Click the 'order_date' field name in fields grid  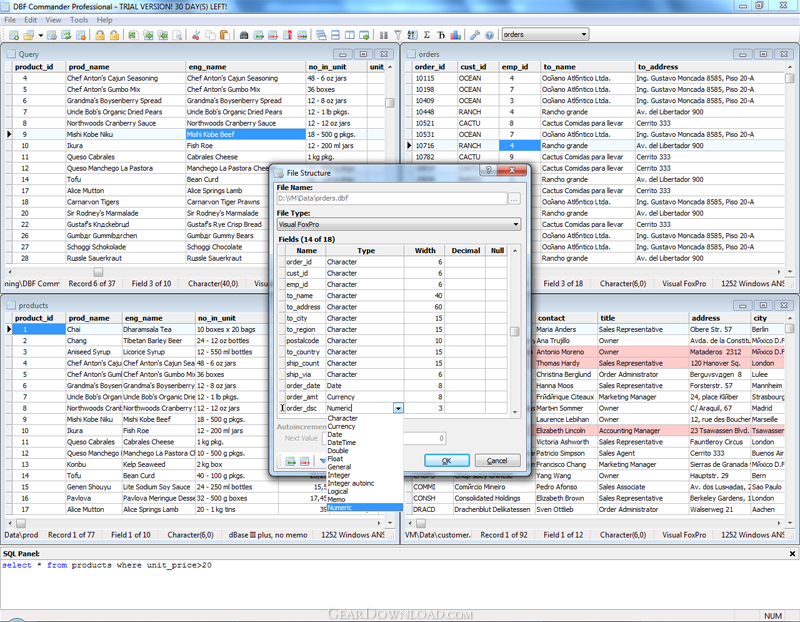303,385
